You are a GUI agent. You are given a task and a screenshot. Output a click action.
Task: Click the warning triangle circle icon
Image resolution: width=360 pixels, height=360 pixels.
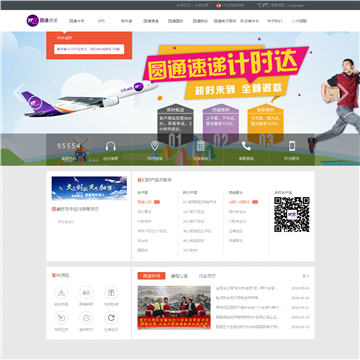(61, 293)
